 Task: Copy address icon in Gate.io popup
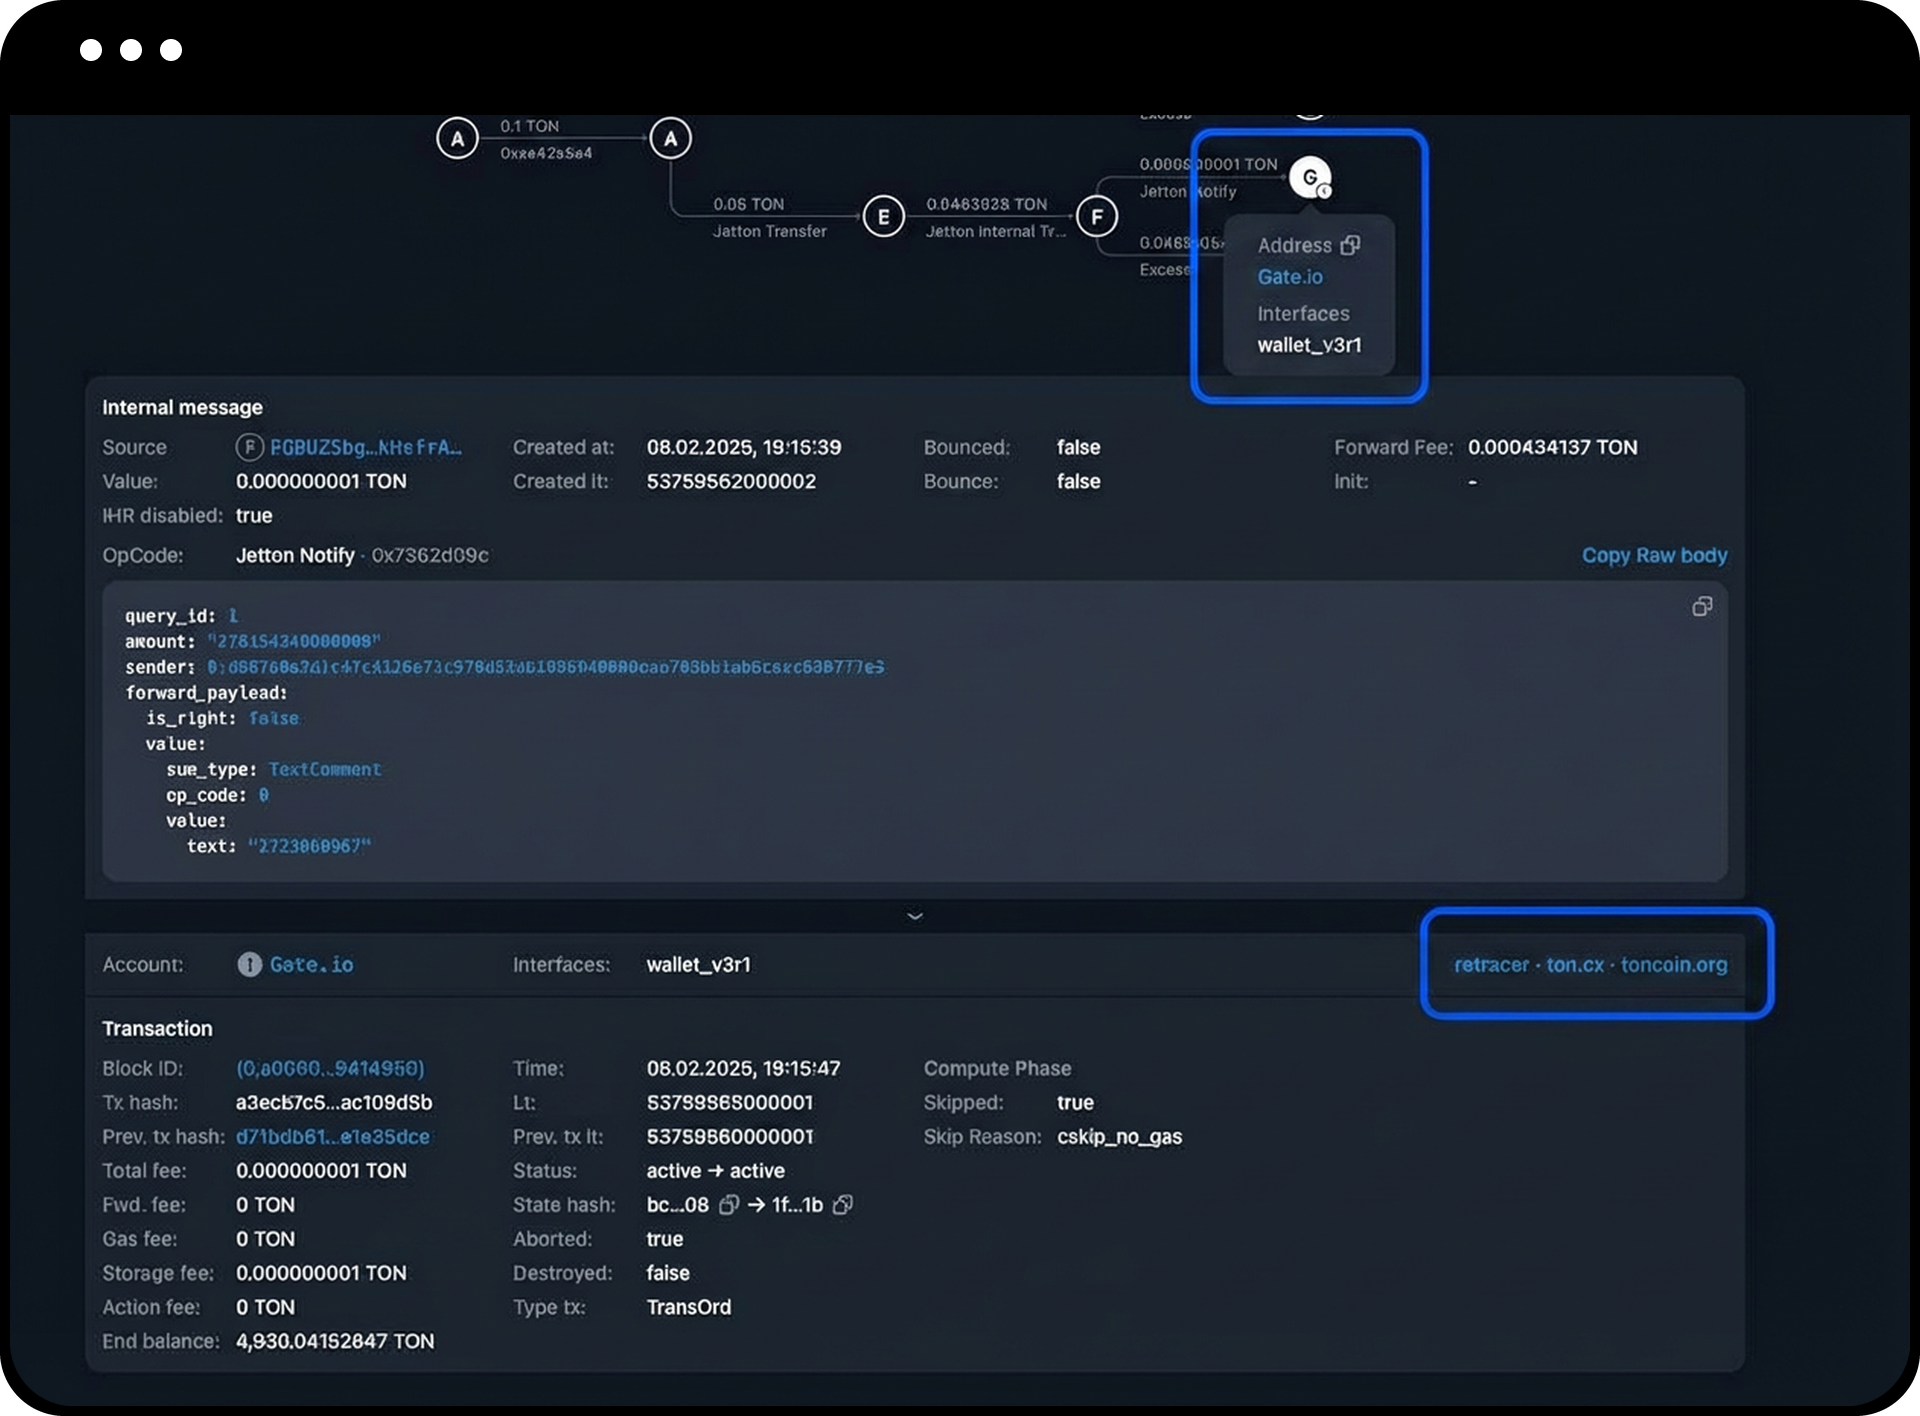pyautogui.click(x=1350, y=245)
